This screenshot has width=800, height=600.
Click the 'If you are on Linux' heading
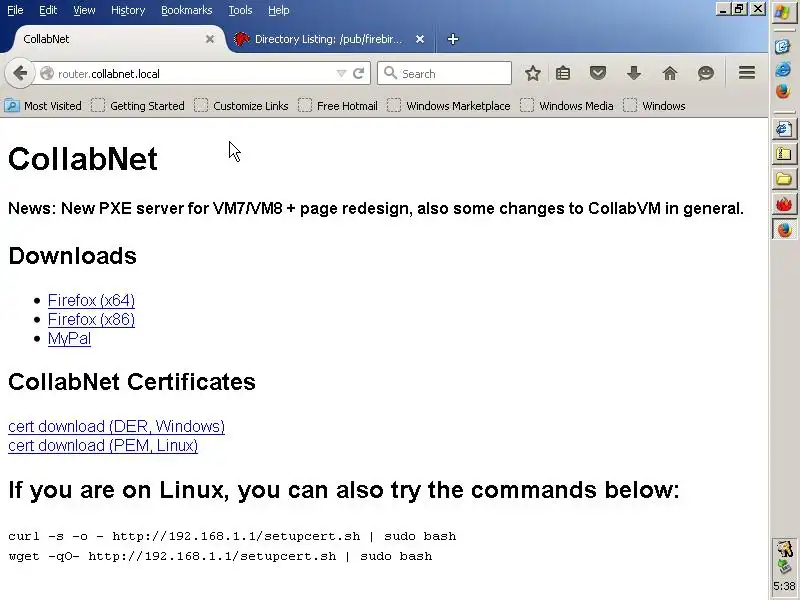click(x=344, y=489)
